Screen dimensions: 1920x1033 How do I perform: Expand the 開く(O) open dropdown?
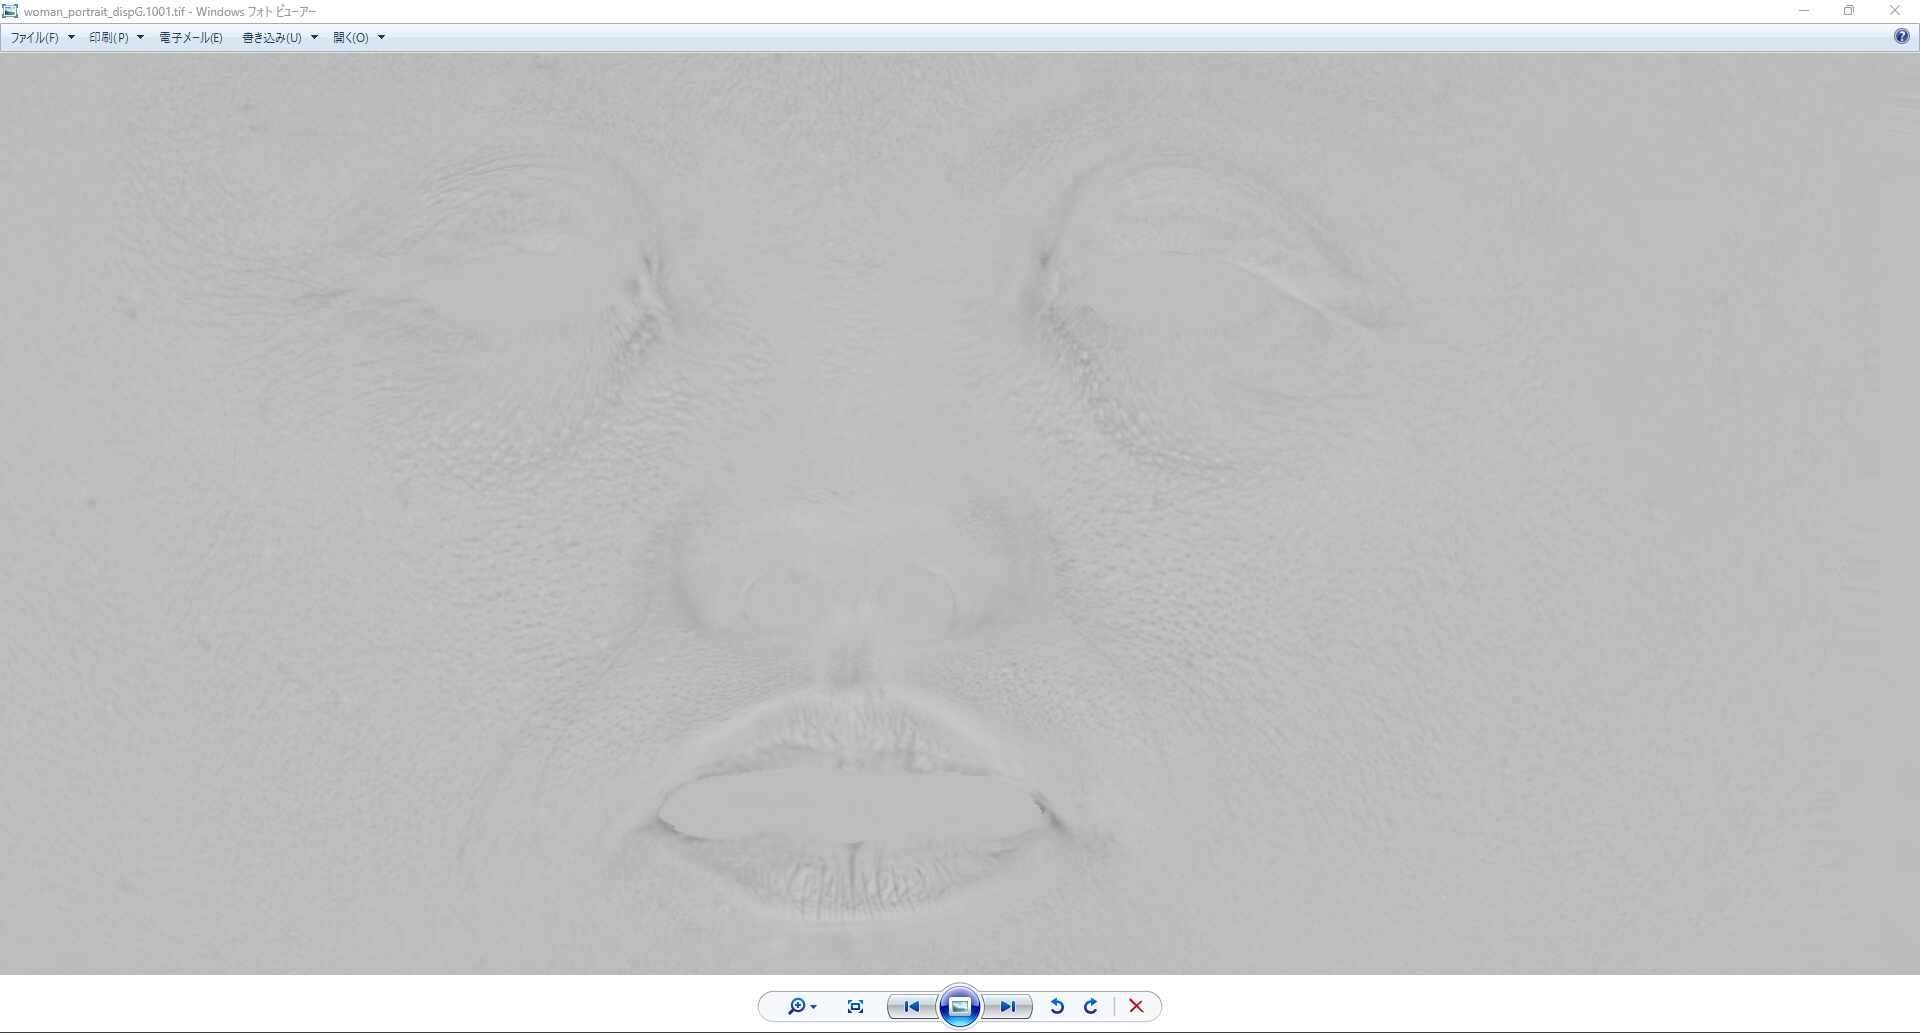(358, 38)
